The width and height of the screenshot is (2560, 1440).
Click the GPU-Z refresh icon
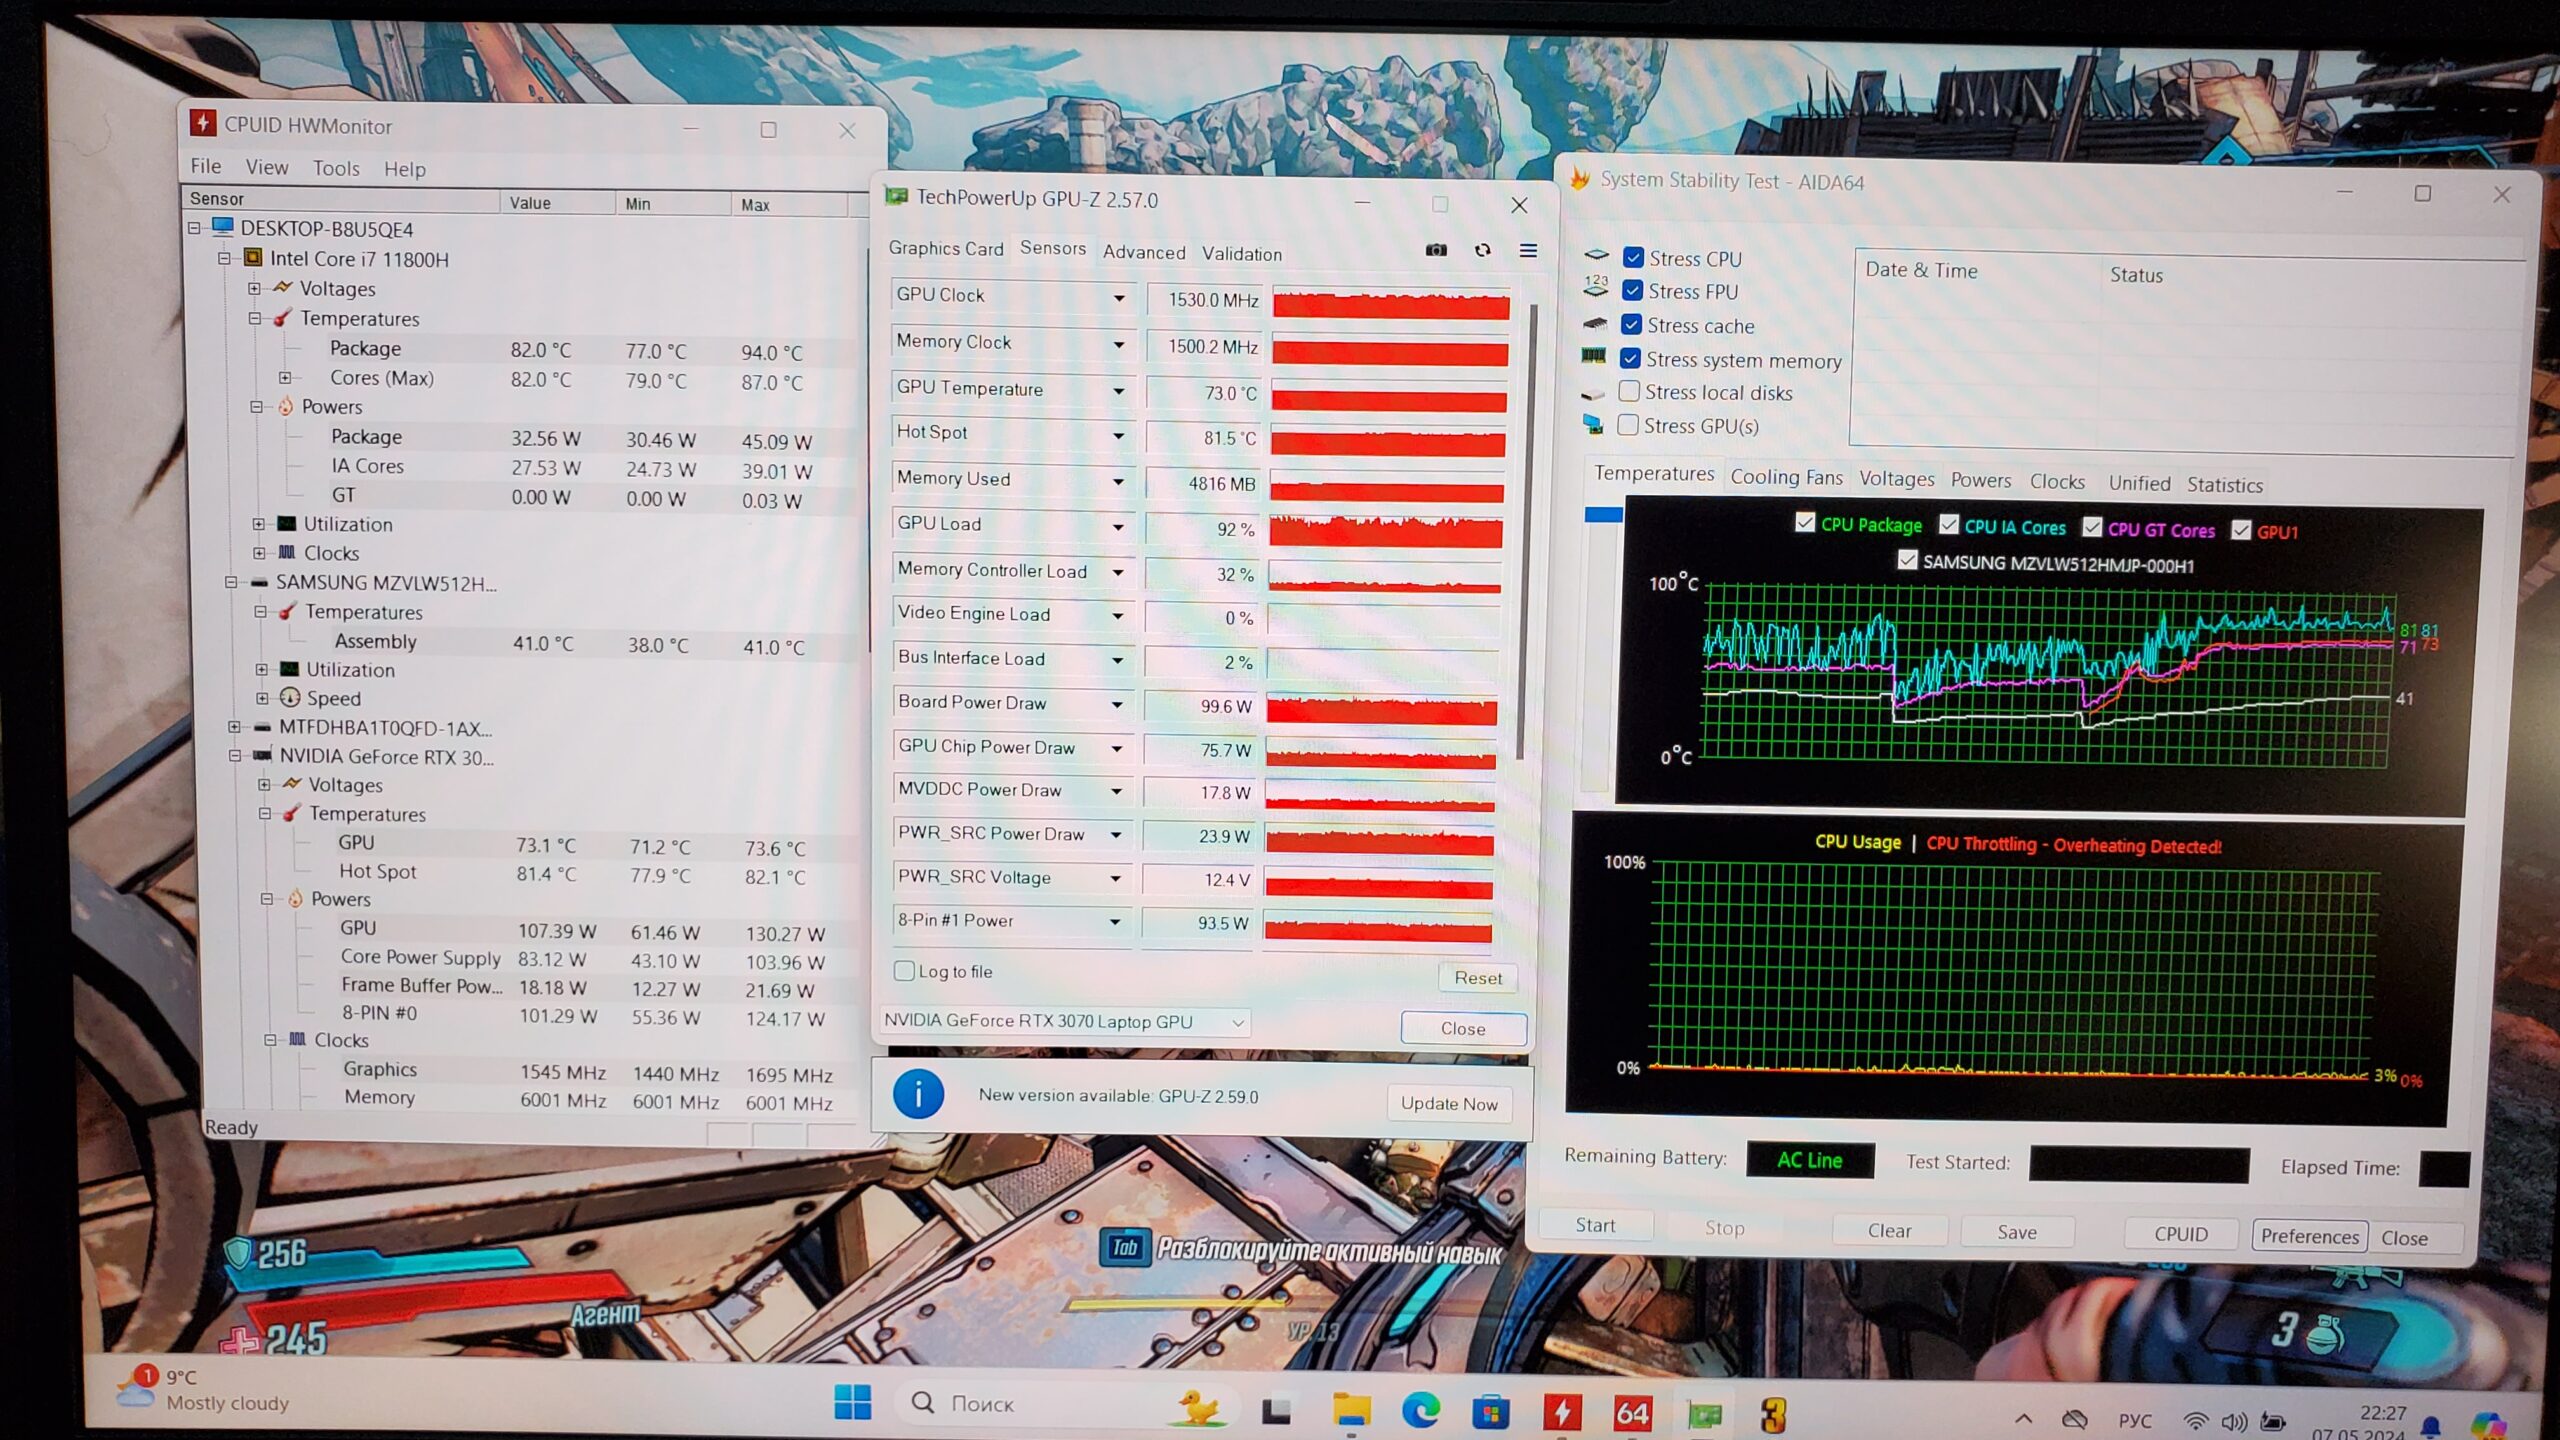pos(1483,250)
